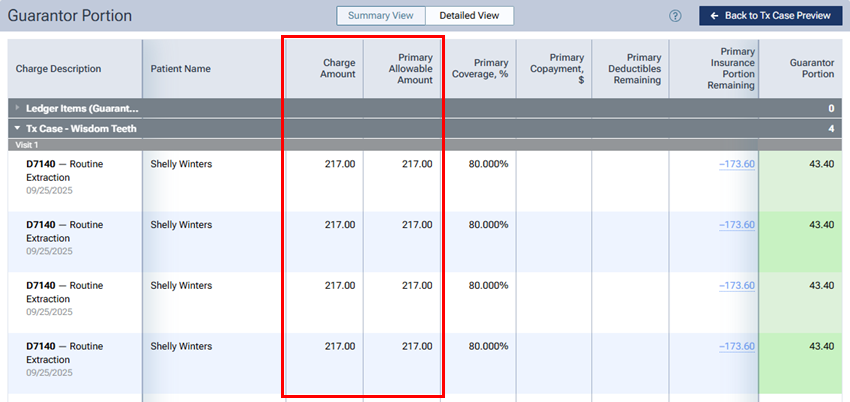Viewport: 850px width, 402px height.
Task: Click the Charge Description column header
Action: (x=58, y=69)
